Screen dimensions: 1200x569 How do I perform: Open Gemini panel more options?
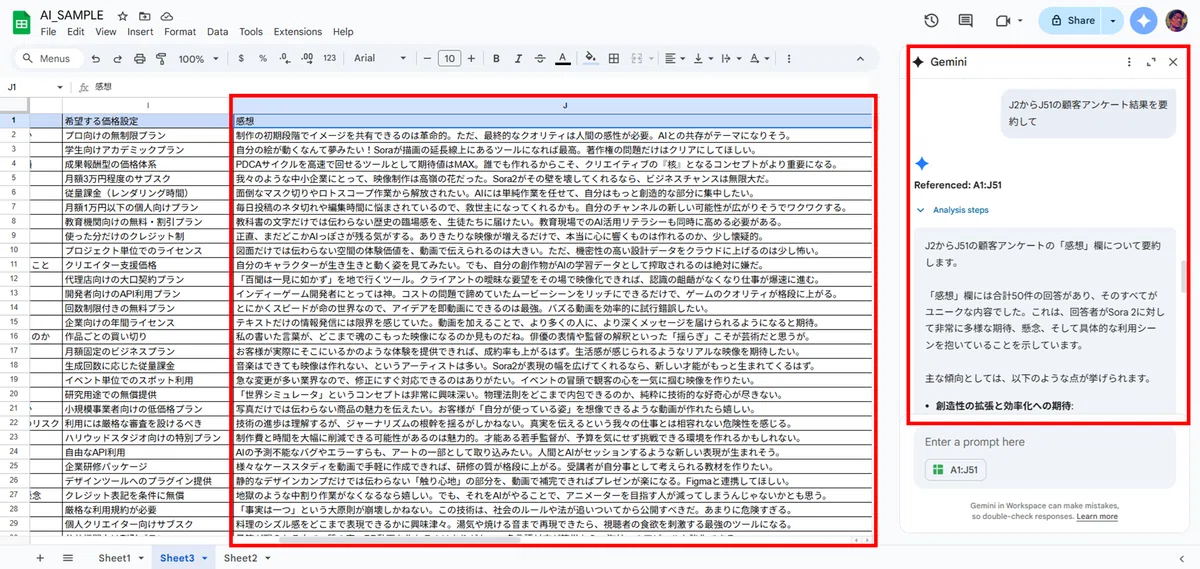pos(1129,62)
